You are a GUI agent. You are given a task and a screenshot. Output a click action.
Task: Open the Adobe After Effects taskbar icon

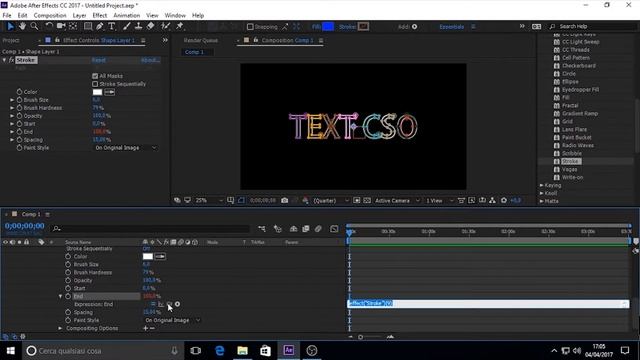coord(289,351)
